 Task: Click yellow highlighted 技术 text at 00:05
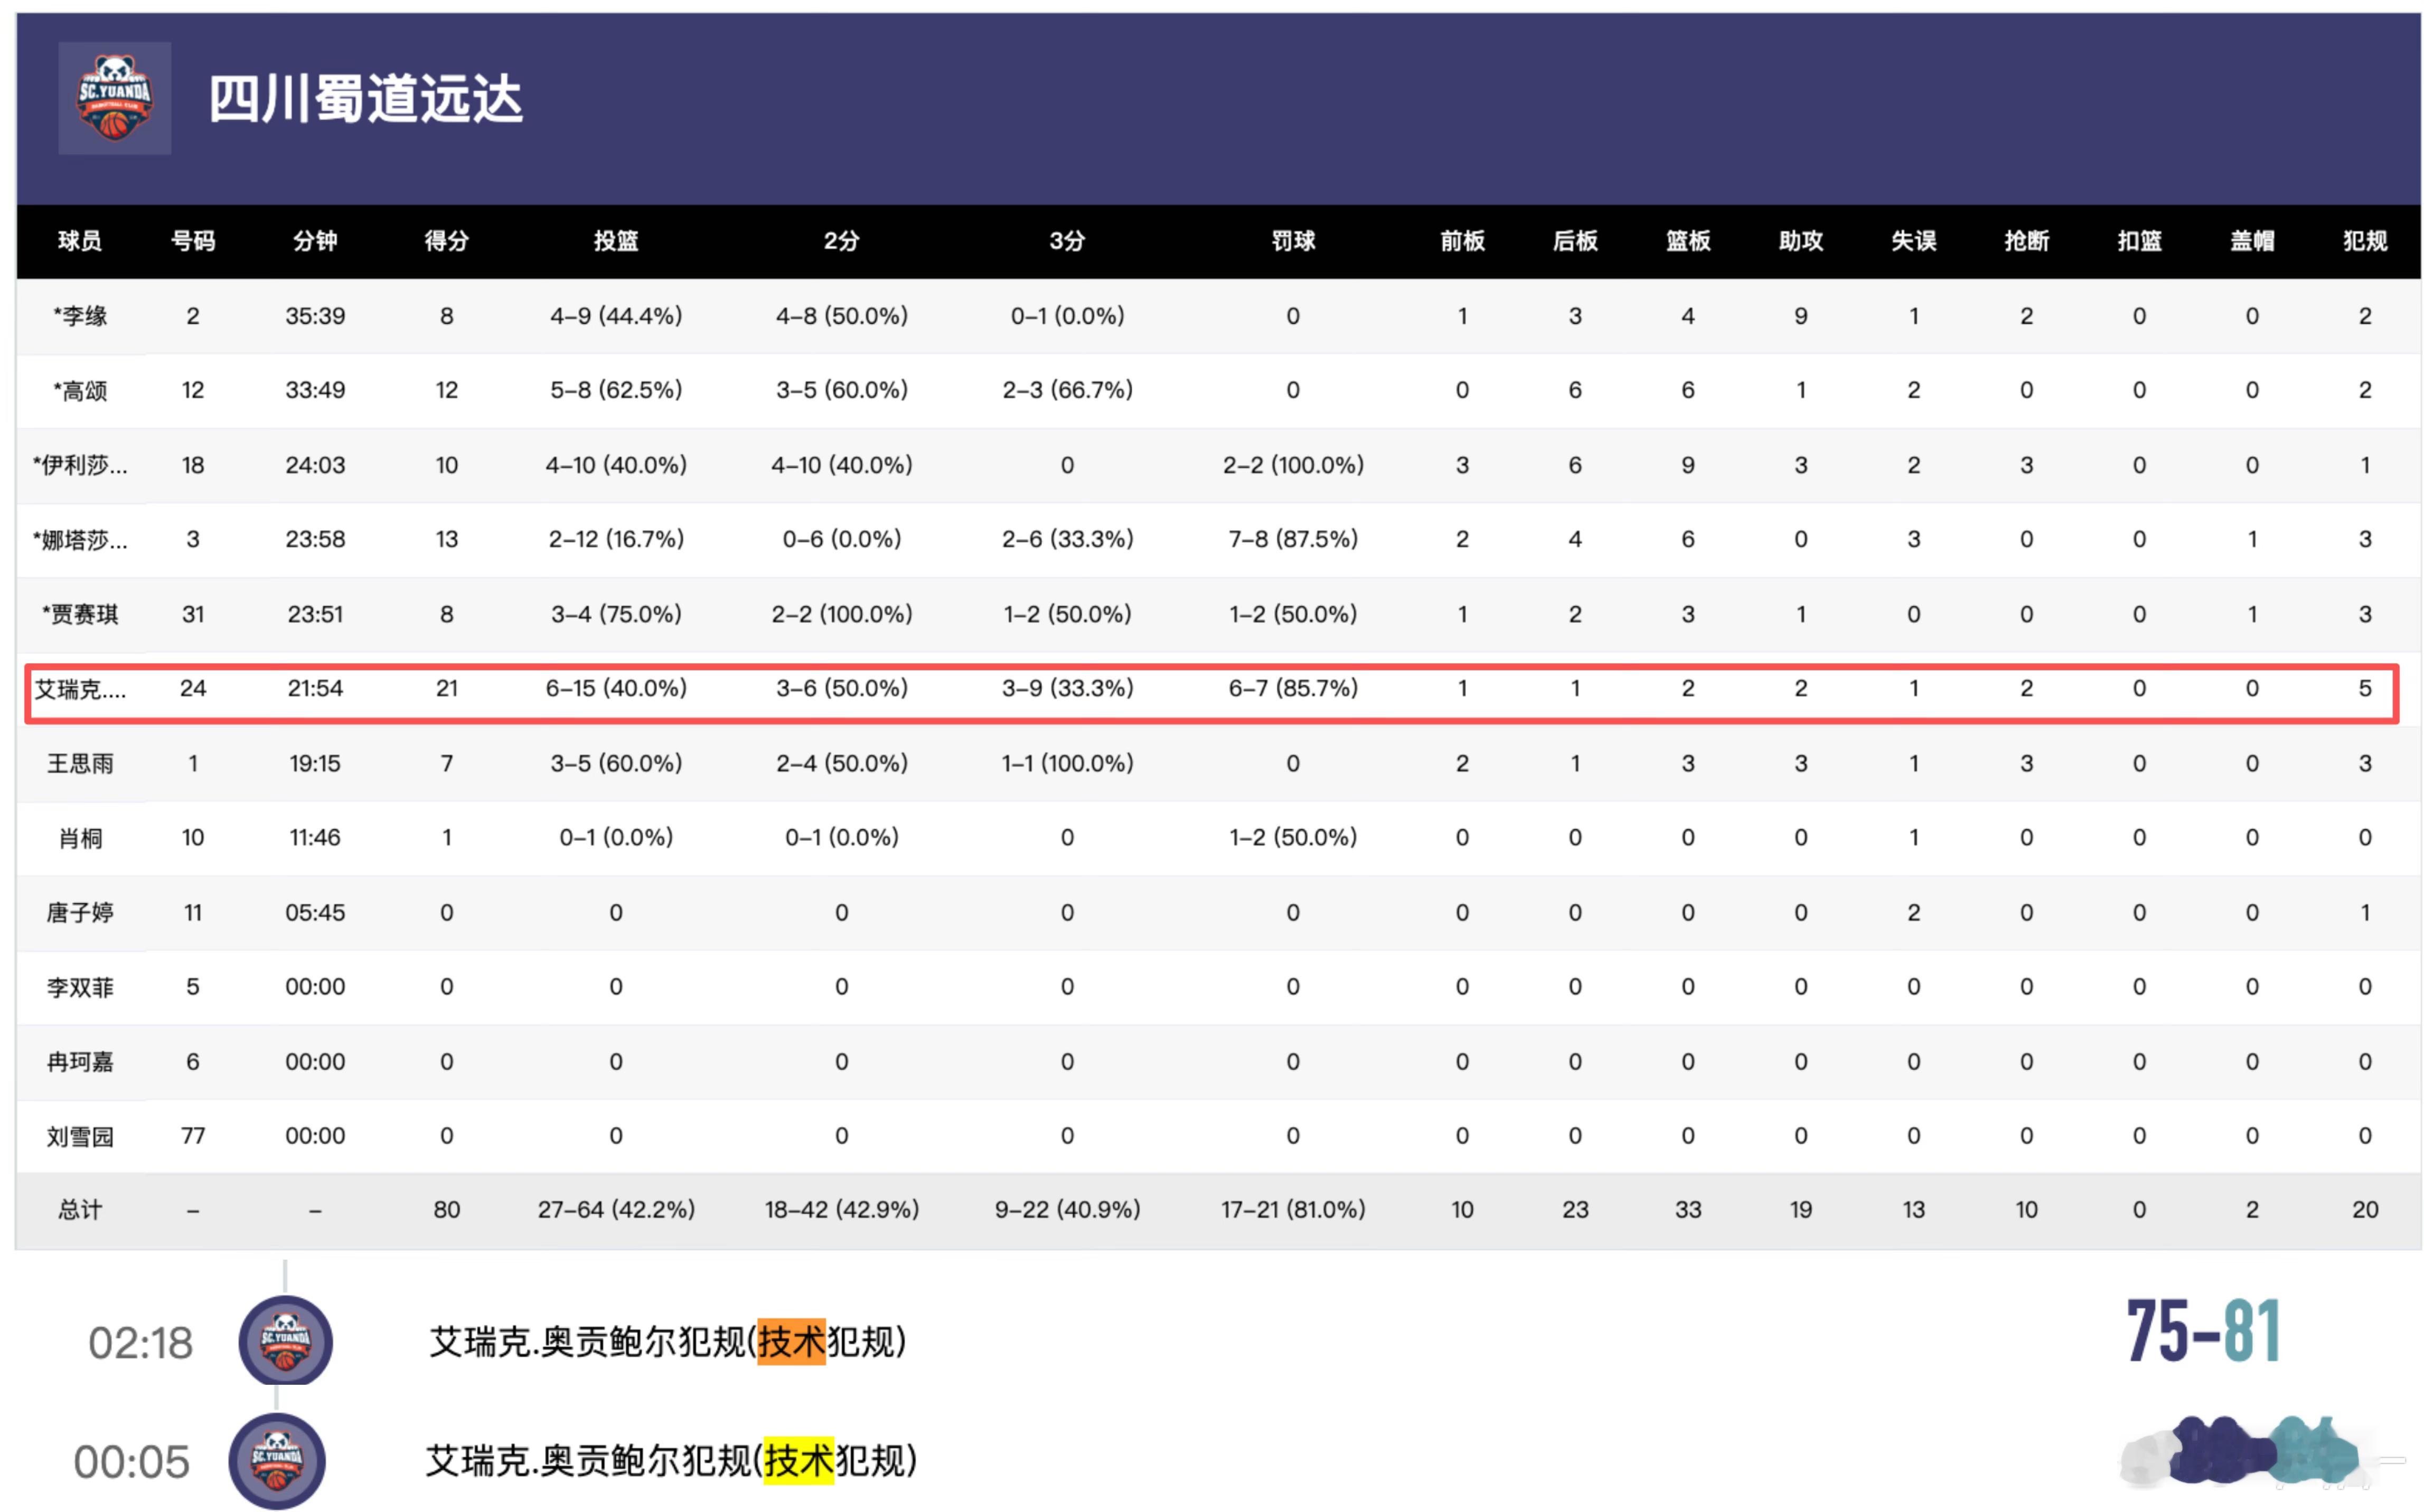point(798,1461)
